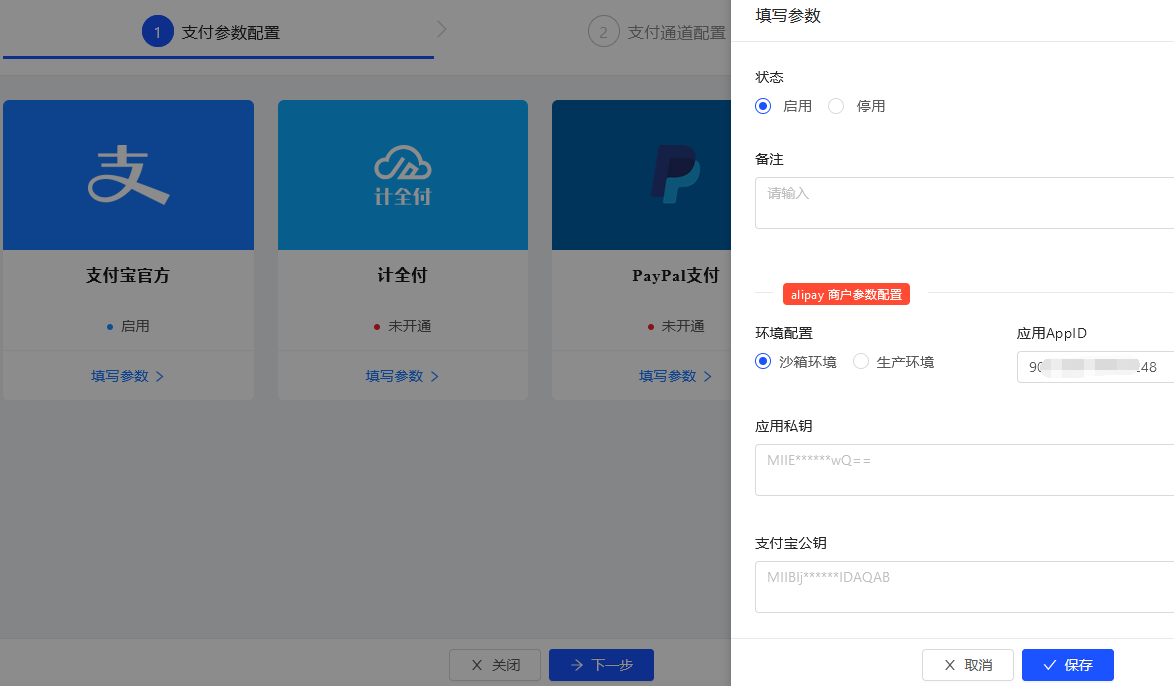1174x686 pixels.
Task: Open 填写参数 link on the 计全付 card
Action: pos(395,376)
